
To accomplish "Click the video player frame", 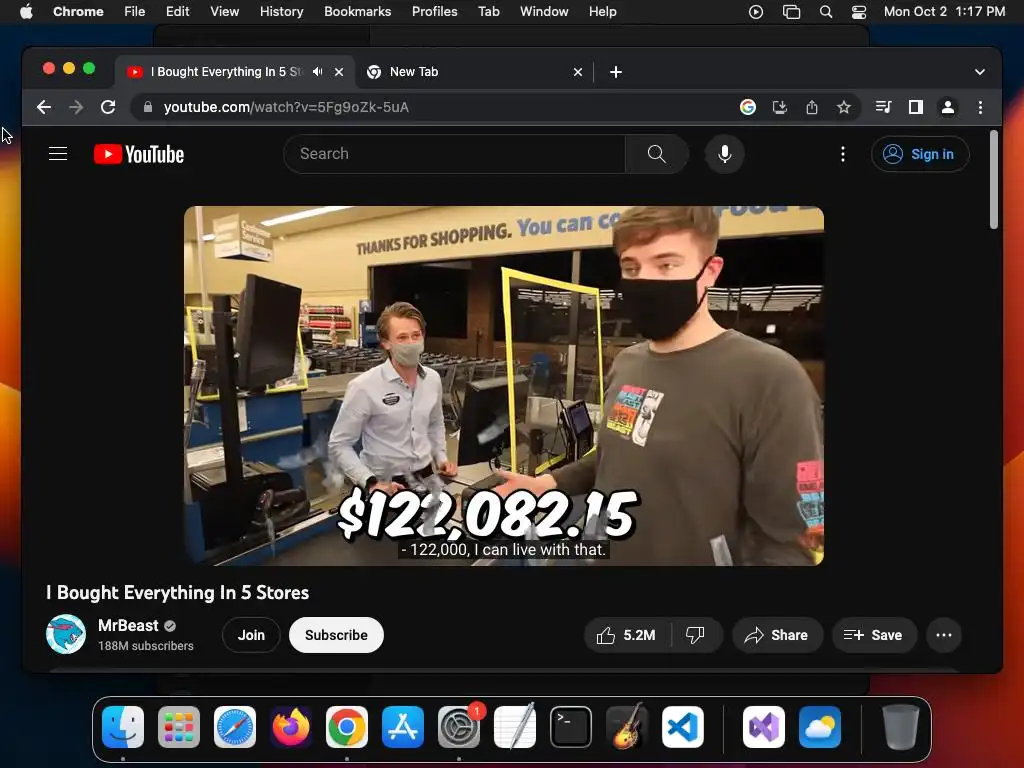I will (504, 386).
